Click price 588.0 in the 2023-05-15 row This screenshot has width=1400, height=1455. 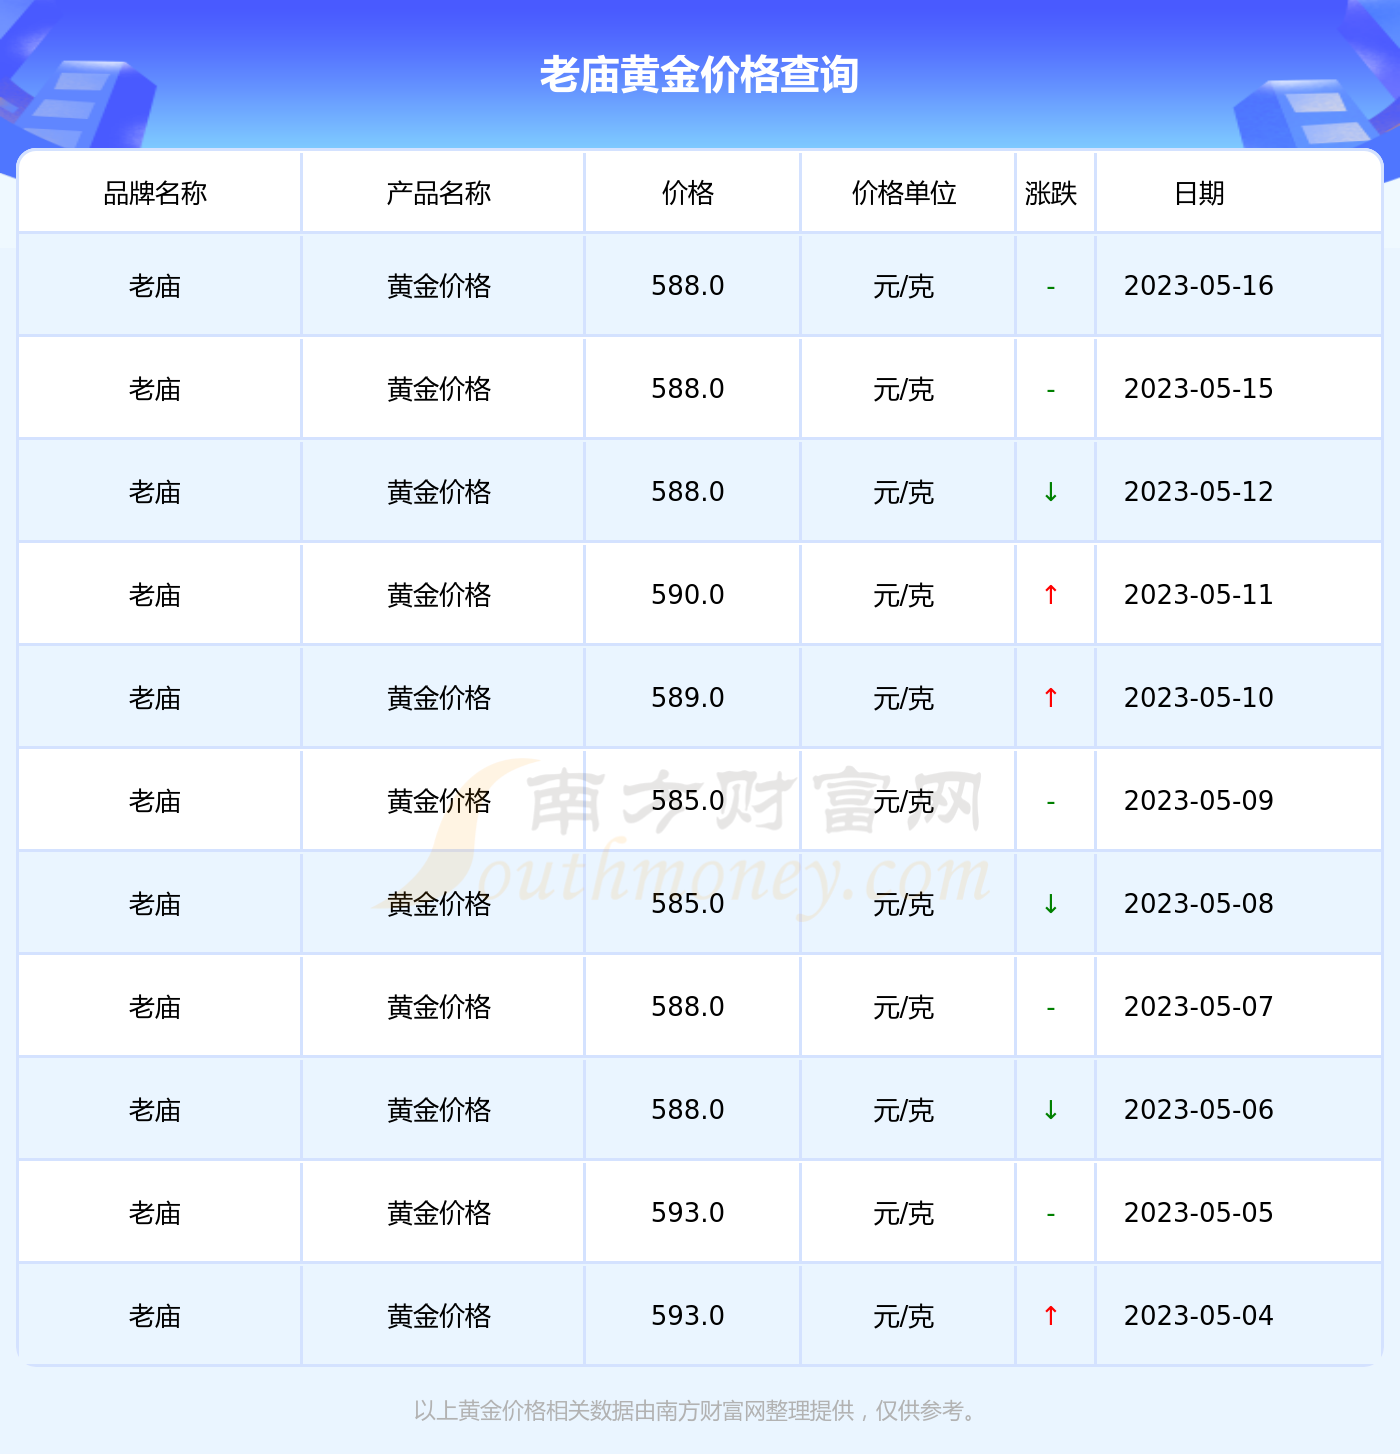[688, 389]
